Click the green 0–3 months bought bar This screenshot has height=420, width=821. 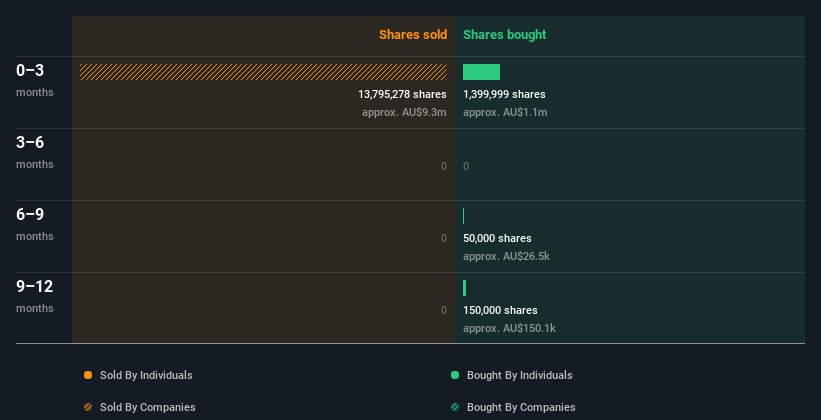coord(481,72)
